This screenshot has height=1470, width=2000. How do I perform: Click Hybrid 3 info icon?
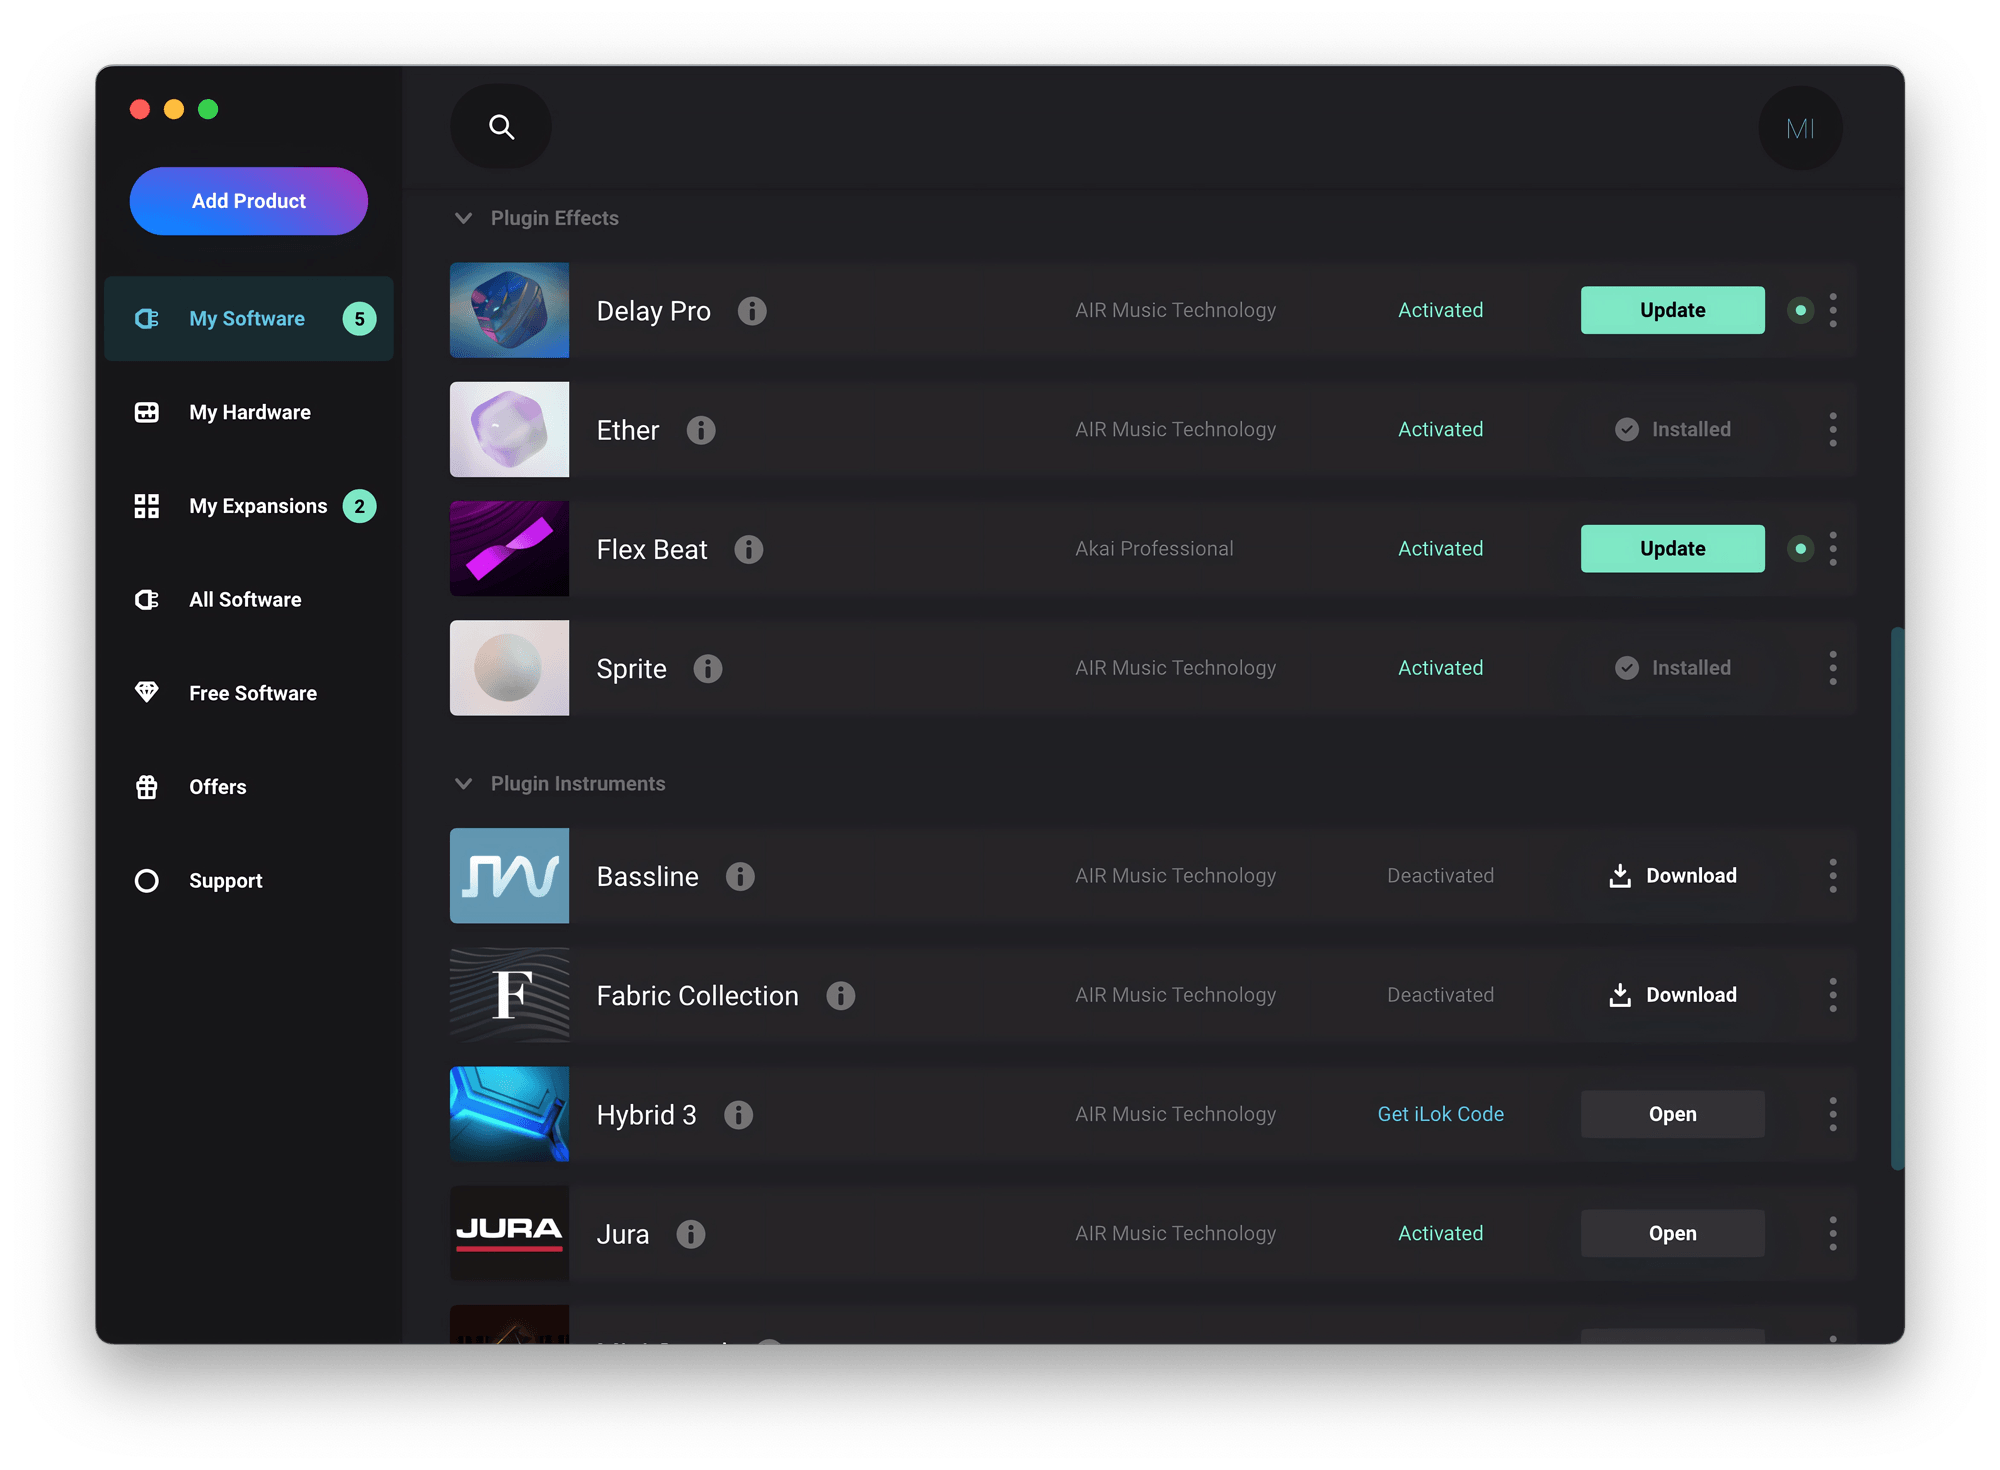[x=738, y=1115]
